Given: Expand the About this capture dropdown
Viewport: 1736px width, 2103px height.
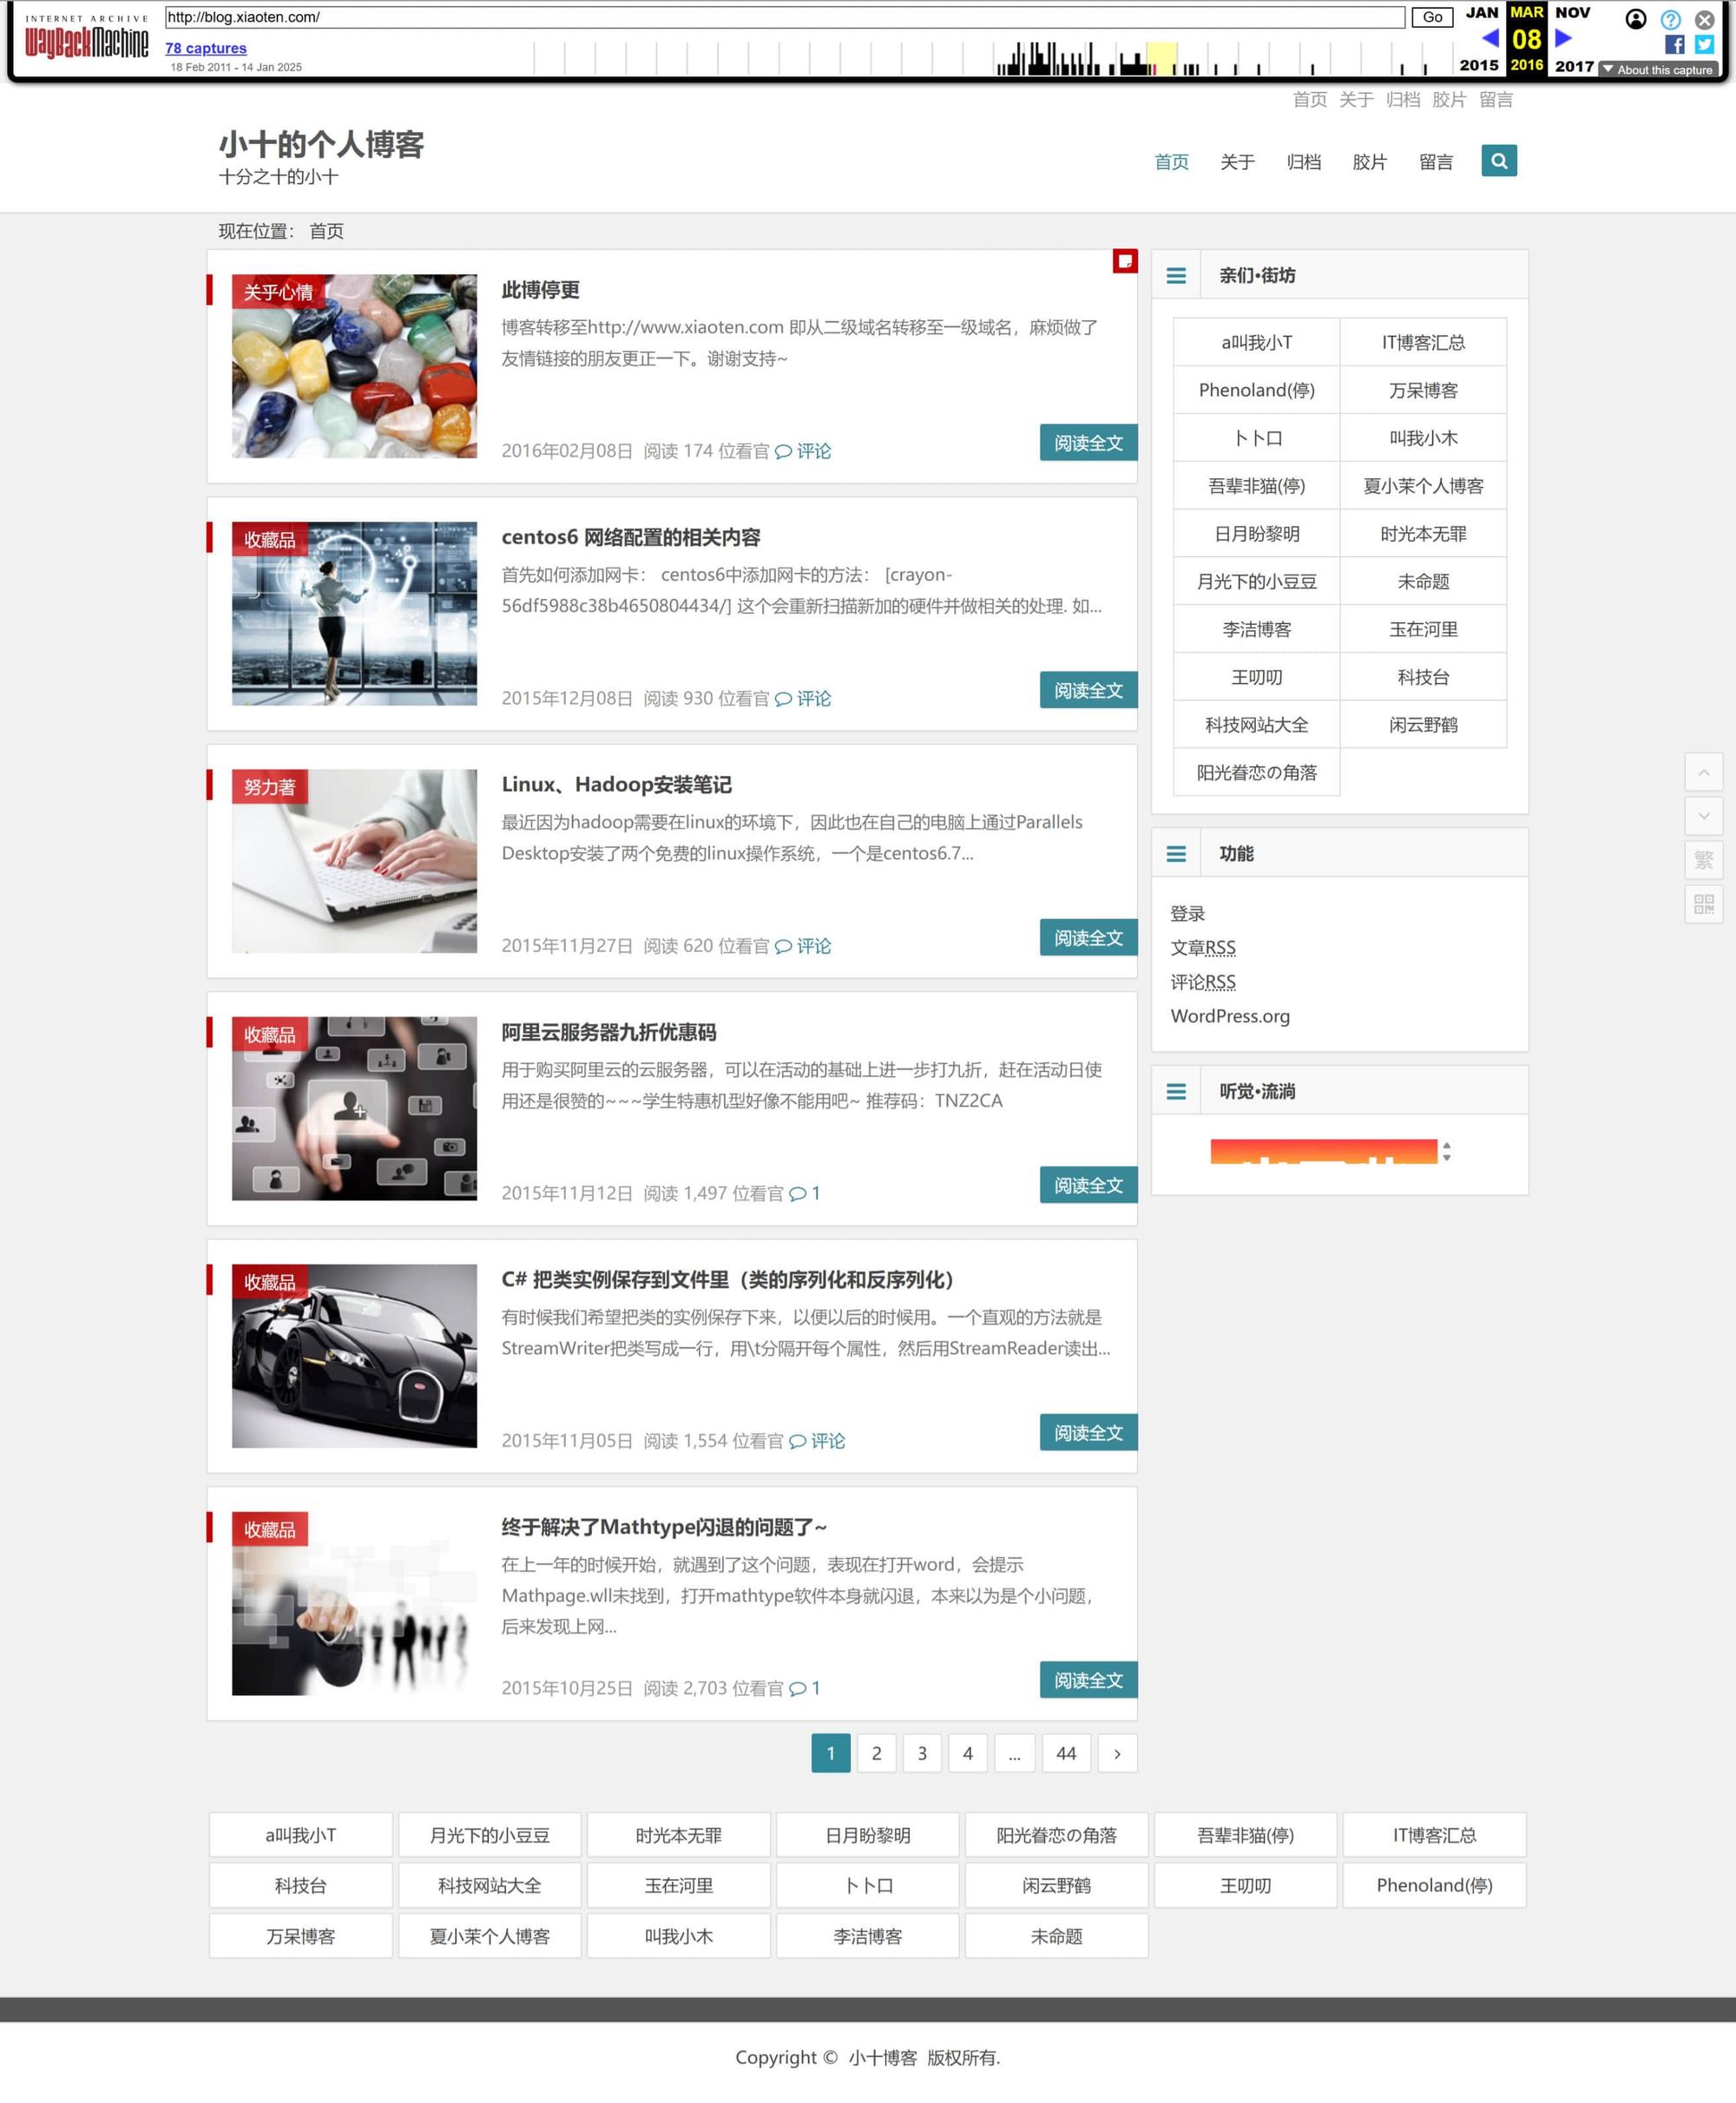Looking at the screenshot, I should 1658,70.
